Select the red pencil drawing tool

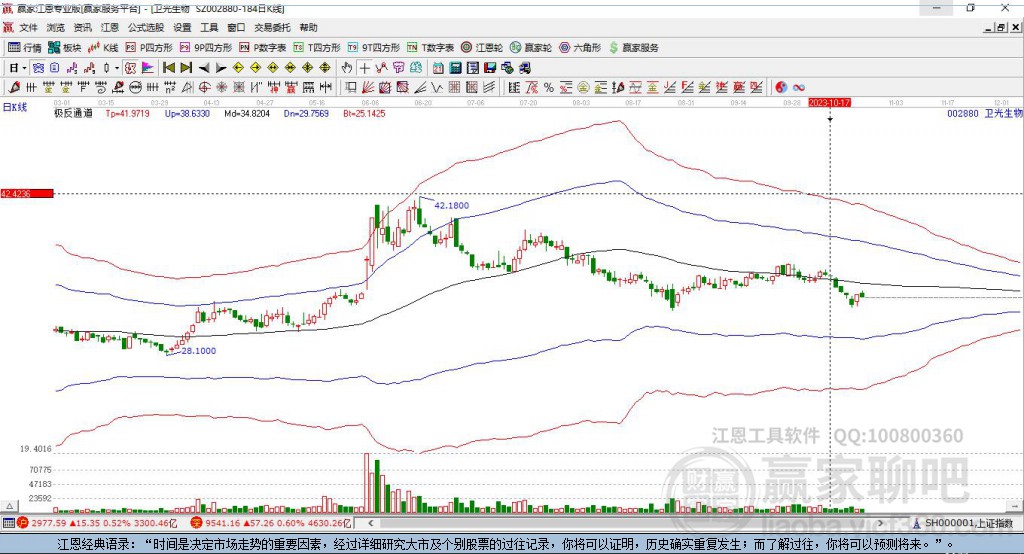(x=14, y=88)
